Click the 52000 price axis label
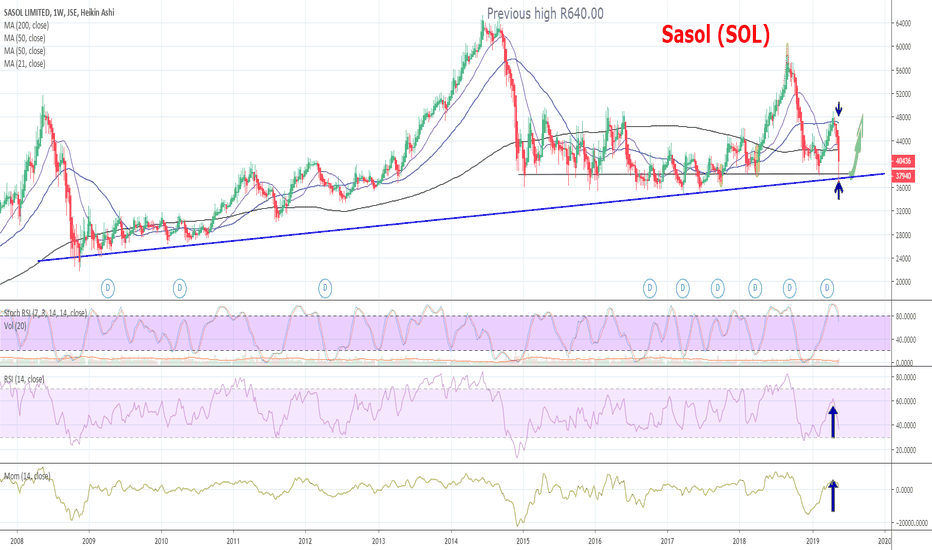Screen dimensions: 932x550 click(903, 94)
